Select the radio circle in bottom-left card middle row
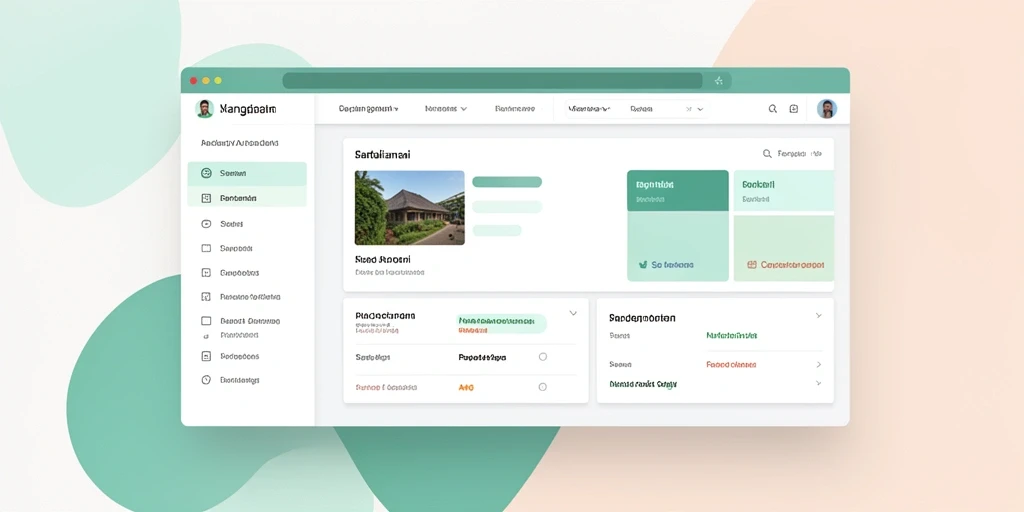 coord(543,357)
